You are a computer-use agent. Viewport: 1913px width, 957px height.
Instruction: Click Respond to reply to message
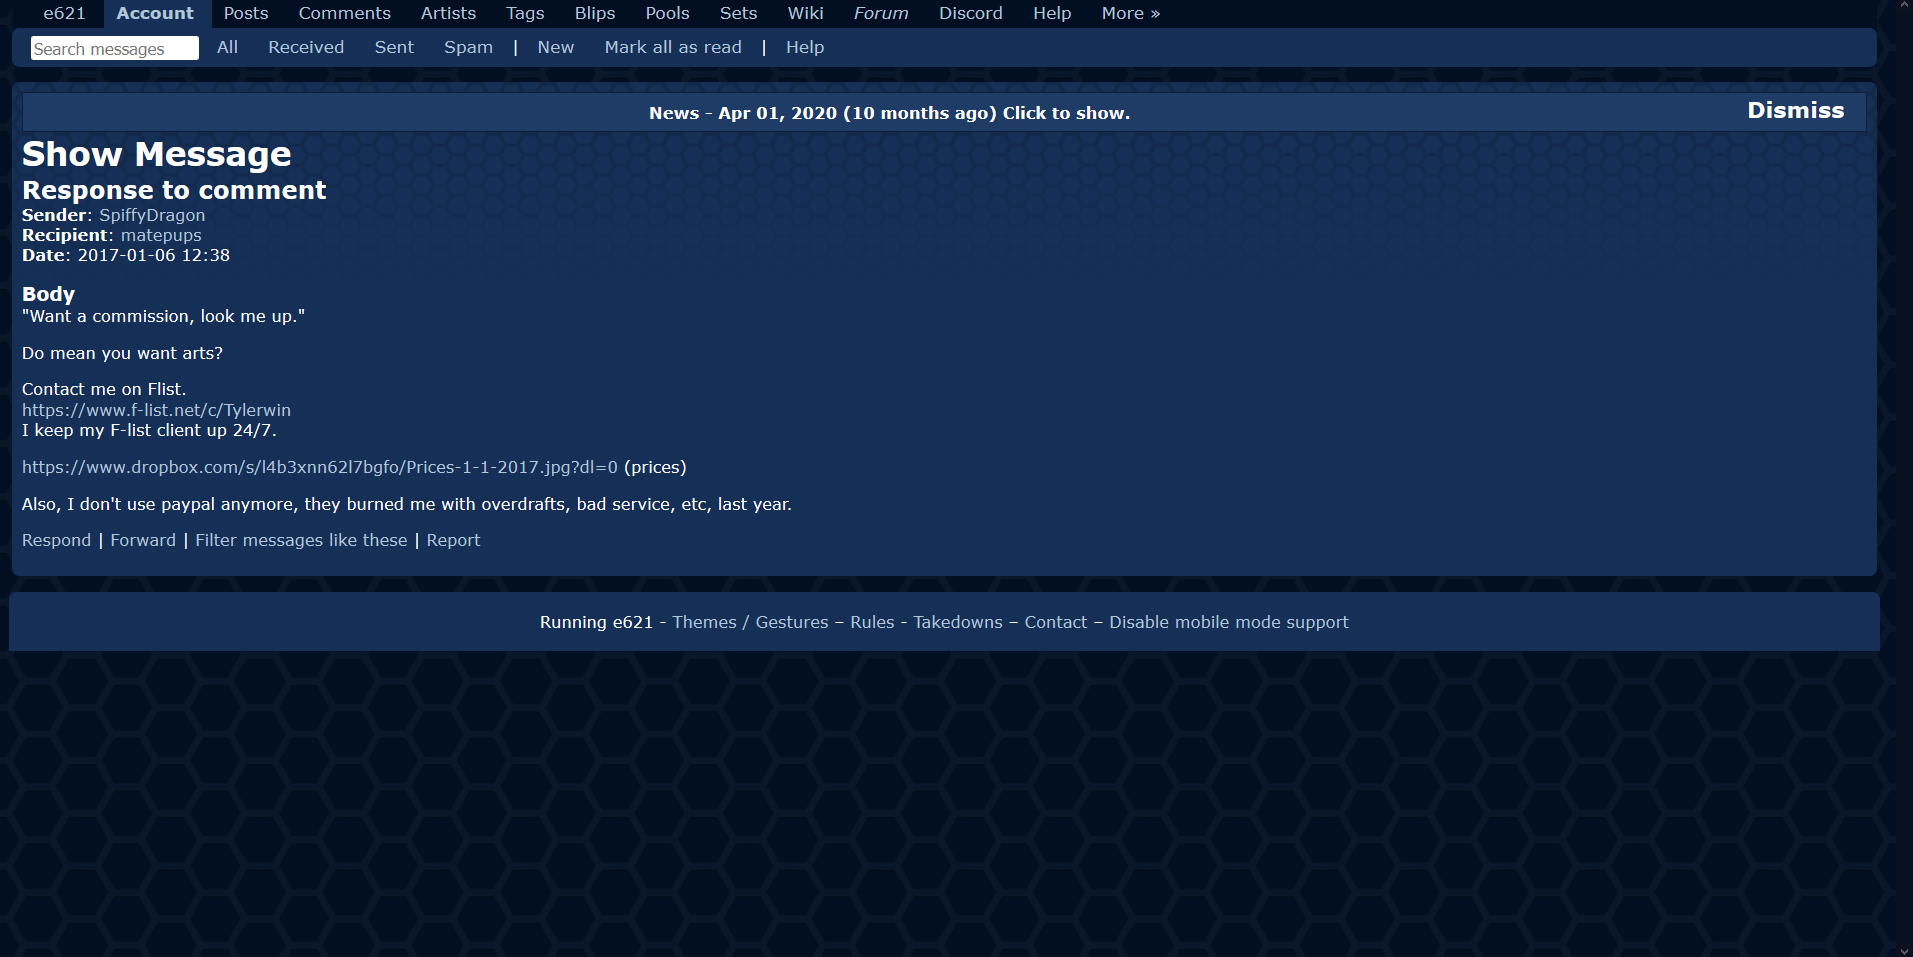coord(56,540)
